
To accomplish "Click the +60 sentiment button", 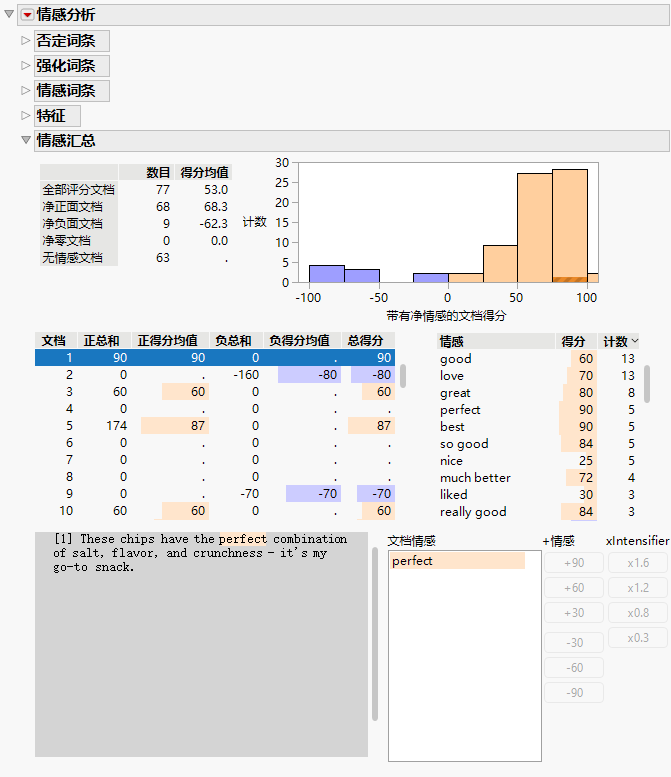I will (x=574, y=588).
